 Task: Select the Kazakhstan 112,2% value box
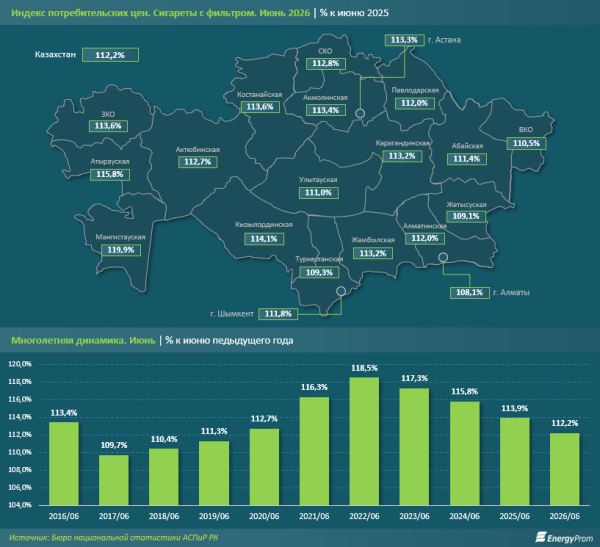pyautogui.click(x=110, y=55)
